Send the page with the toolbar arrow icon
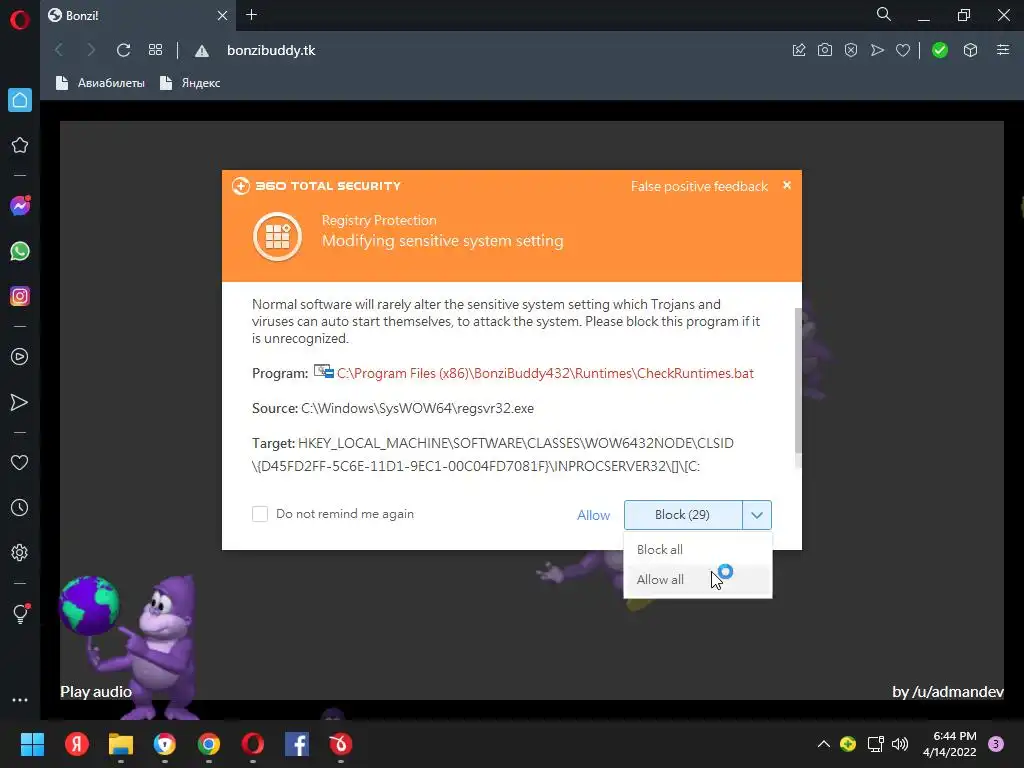 coord(877,50)
